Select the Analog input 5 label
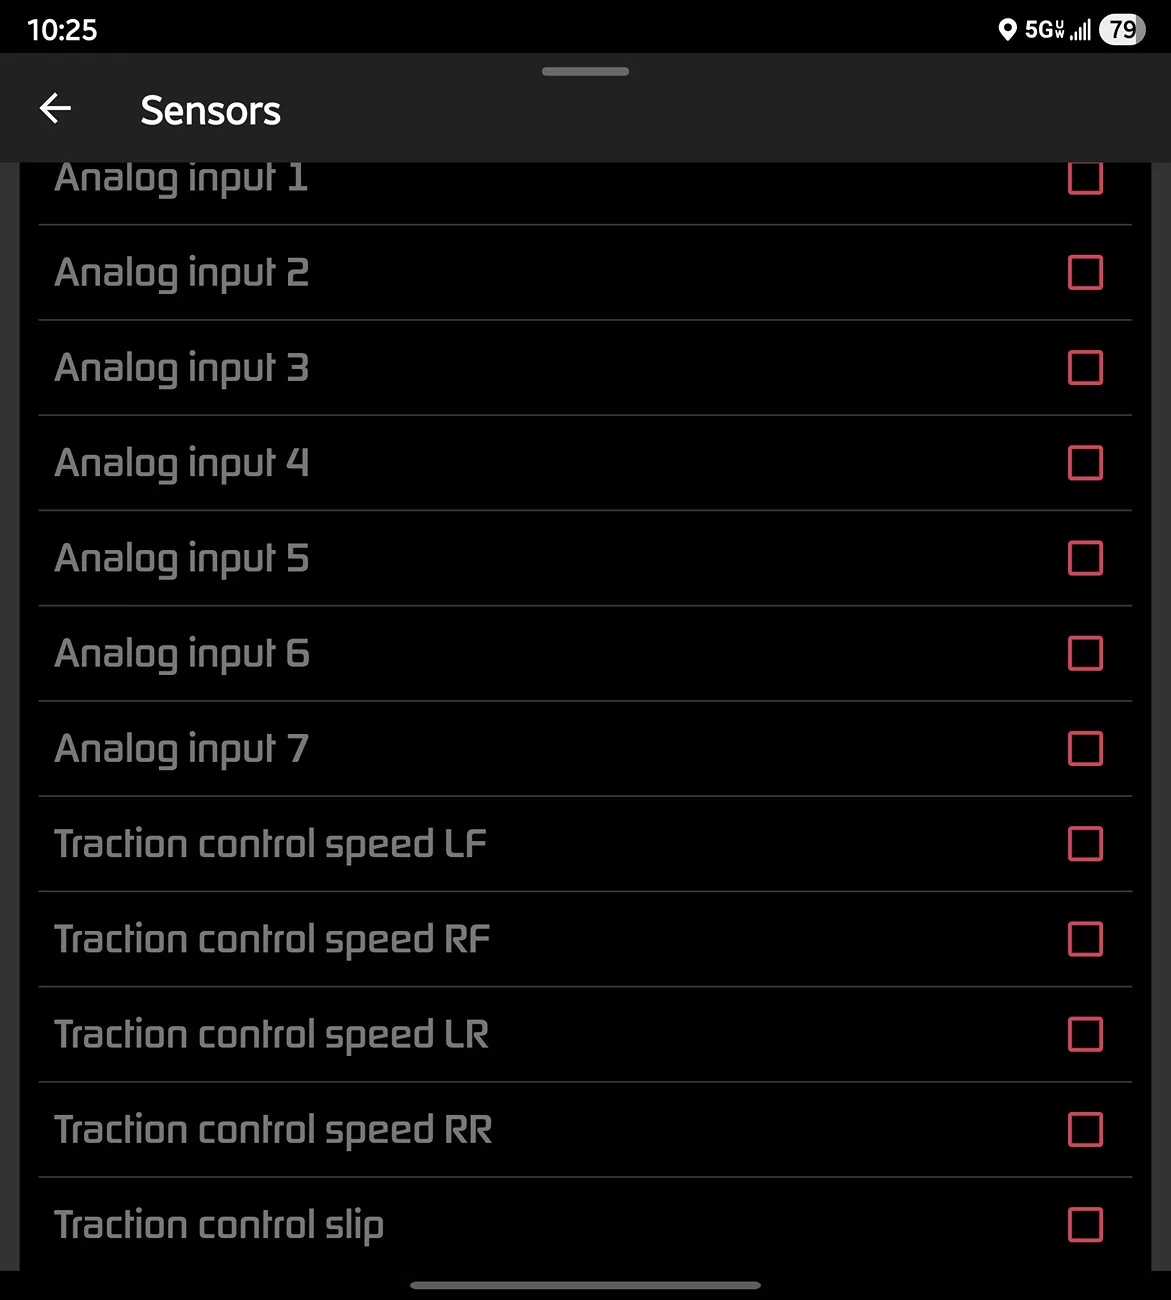Screen dimensions: 1171x1300 [182, 558]
